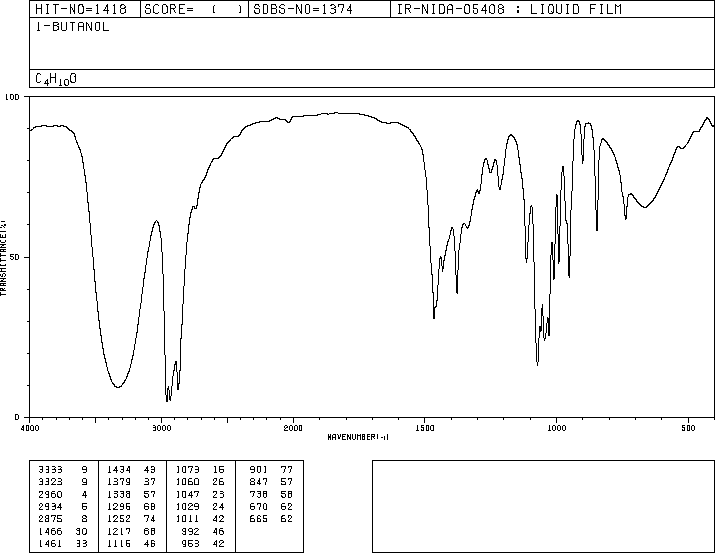Click the C4H10O molecular formula
The height and width of the screenshot is (553, 715).
point(56,79)
